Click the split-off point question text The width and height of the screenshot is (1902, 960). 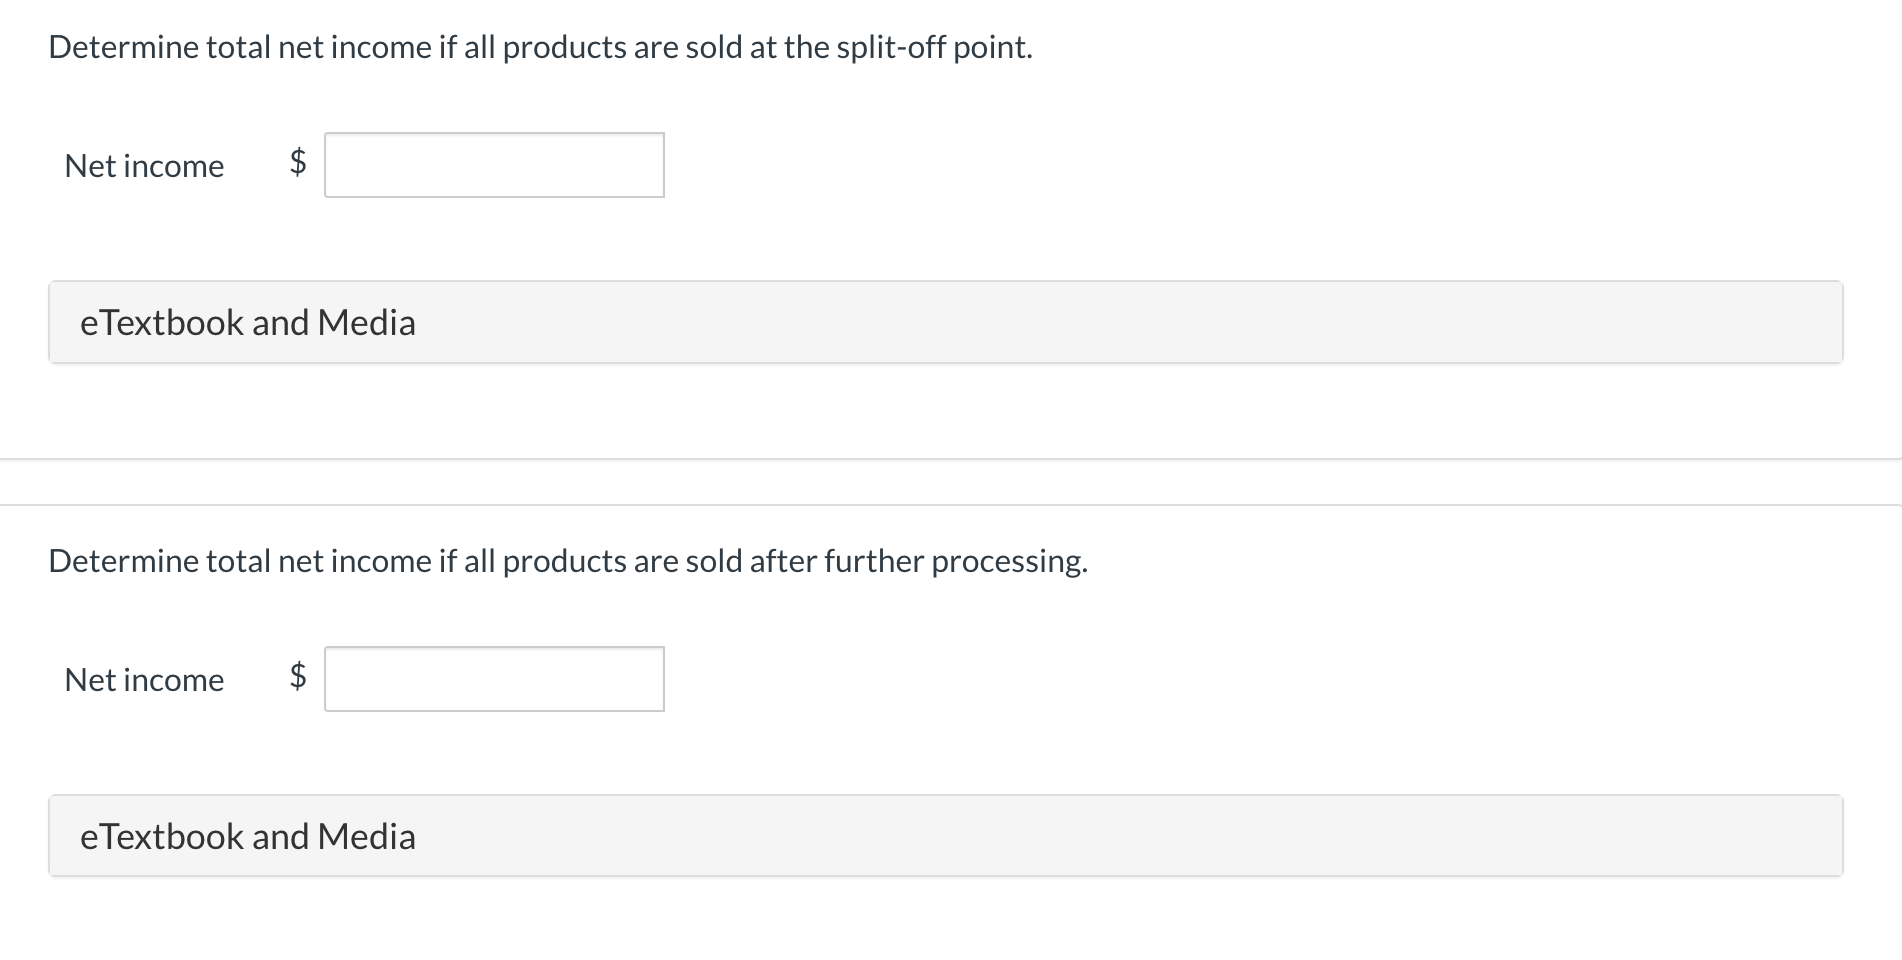(x=540, y=47)
